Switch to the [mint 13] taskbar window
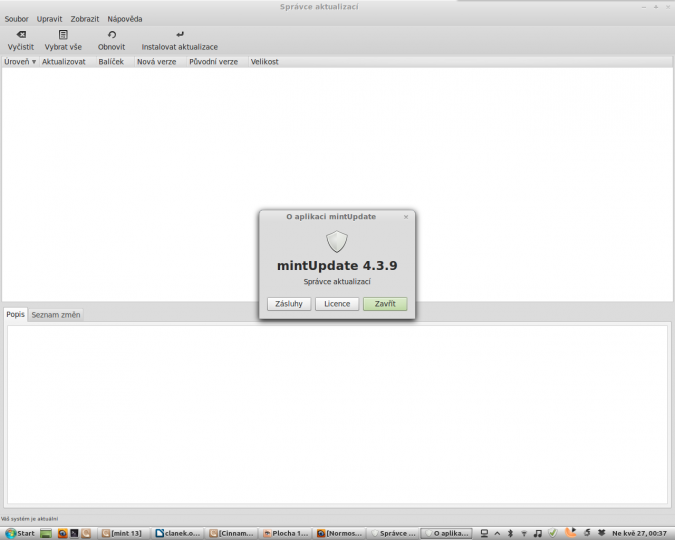Screen dimensions: 675x540 tap(124, 534)
